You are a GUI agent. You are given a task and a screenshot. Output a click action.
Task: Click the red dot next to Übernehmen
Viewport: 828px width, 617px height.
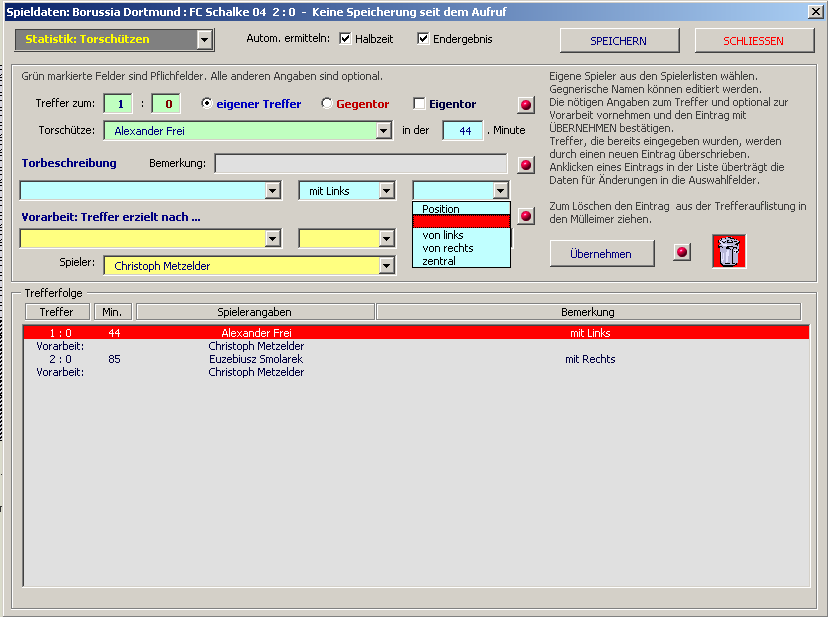682,252
